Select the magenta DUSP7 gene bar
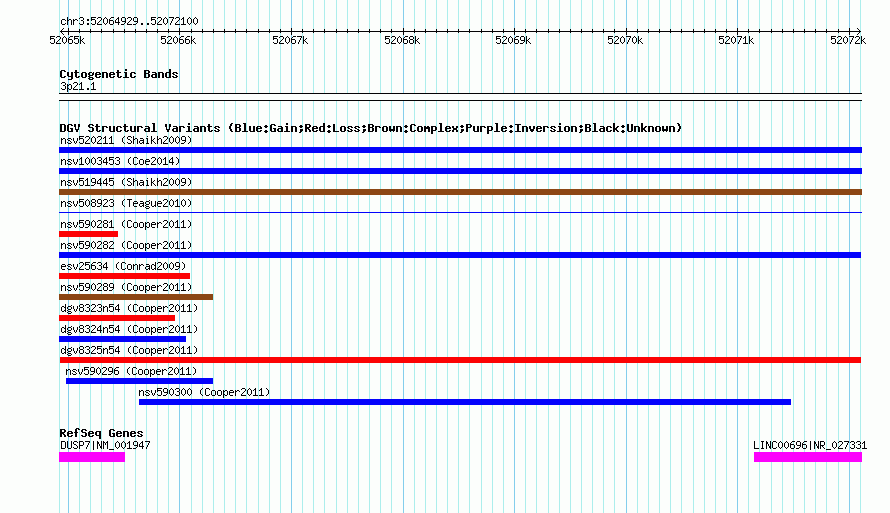890x513 pixels. 92,457
